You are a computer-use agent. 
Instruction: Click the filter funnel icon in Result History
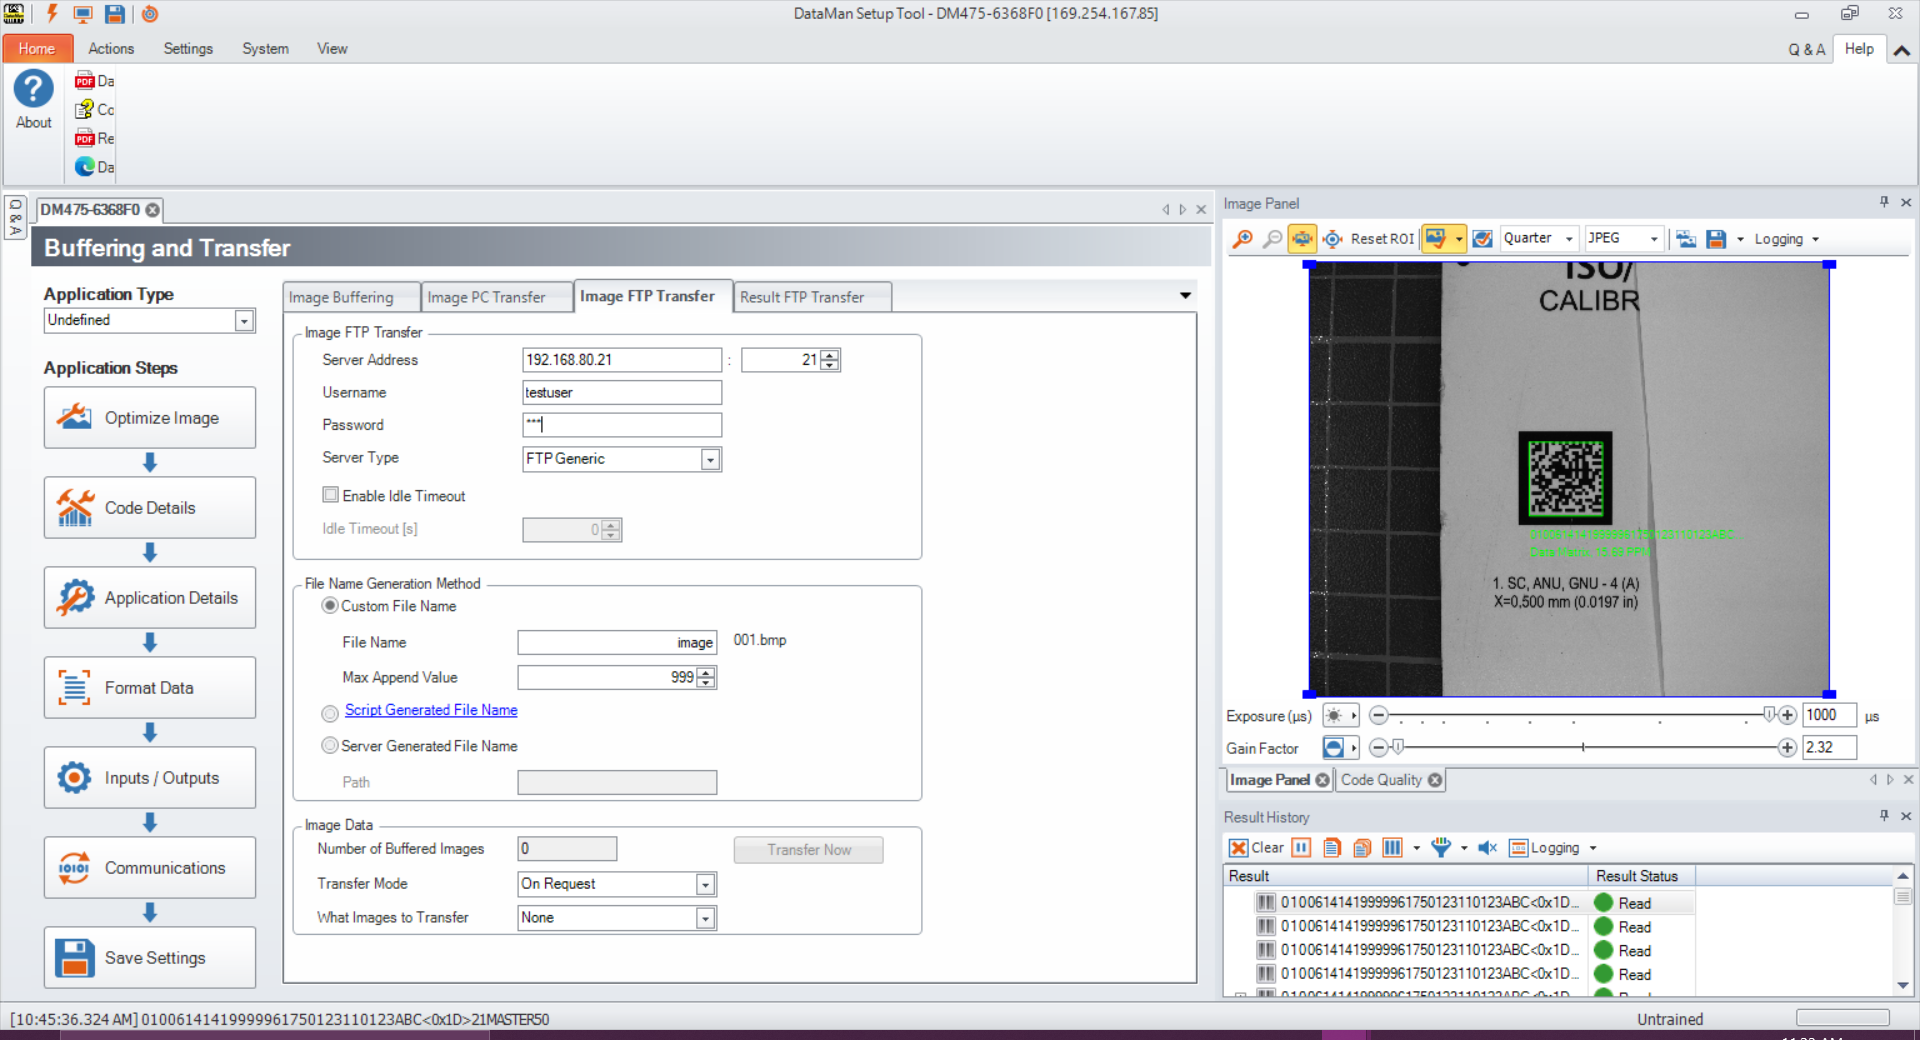point(1440,848)
